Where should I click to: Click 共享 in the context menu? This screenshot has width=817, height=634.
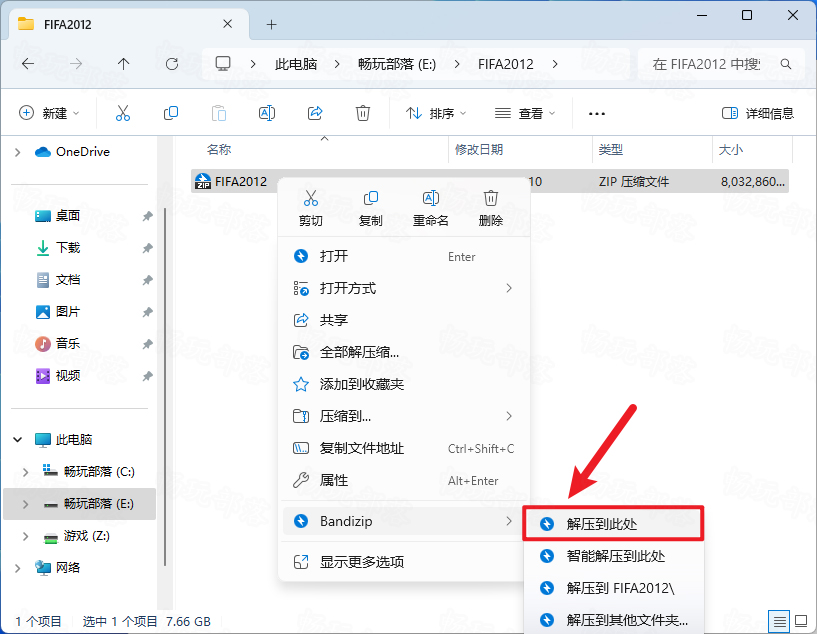pos(404,320)
